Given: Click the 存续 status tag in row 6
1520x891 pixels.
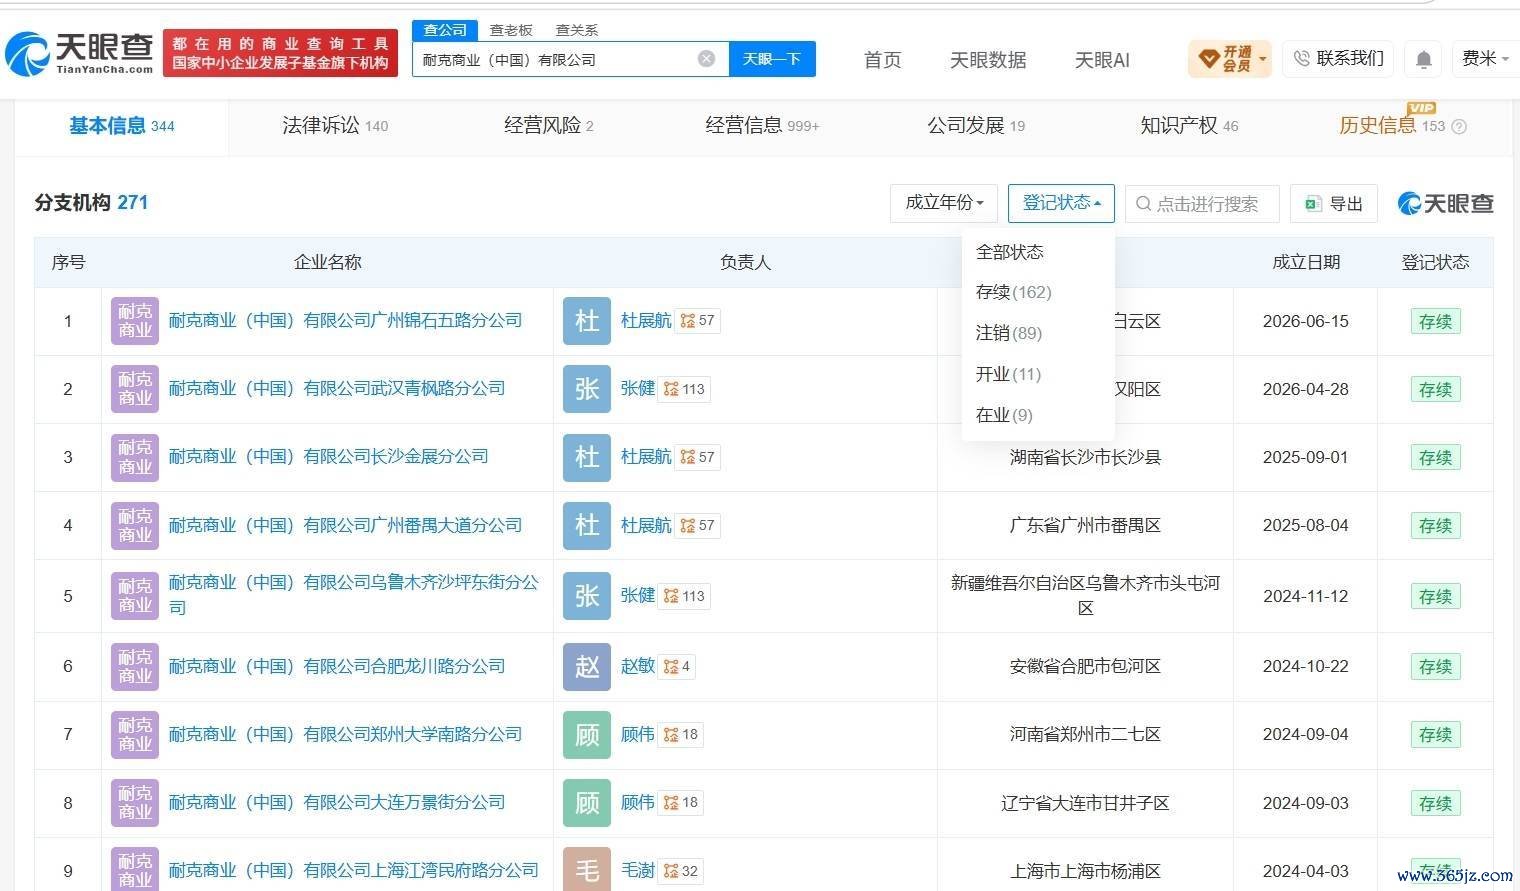Looking at the screenshot, I should (x=1435, y=666).
